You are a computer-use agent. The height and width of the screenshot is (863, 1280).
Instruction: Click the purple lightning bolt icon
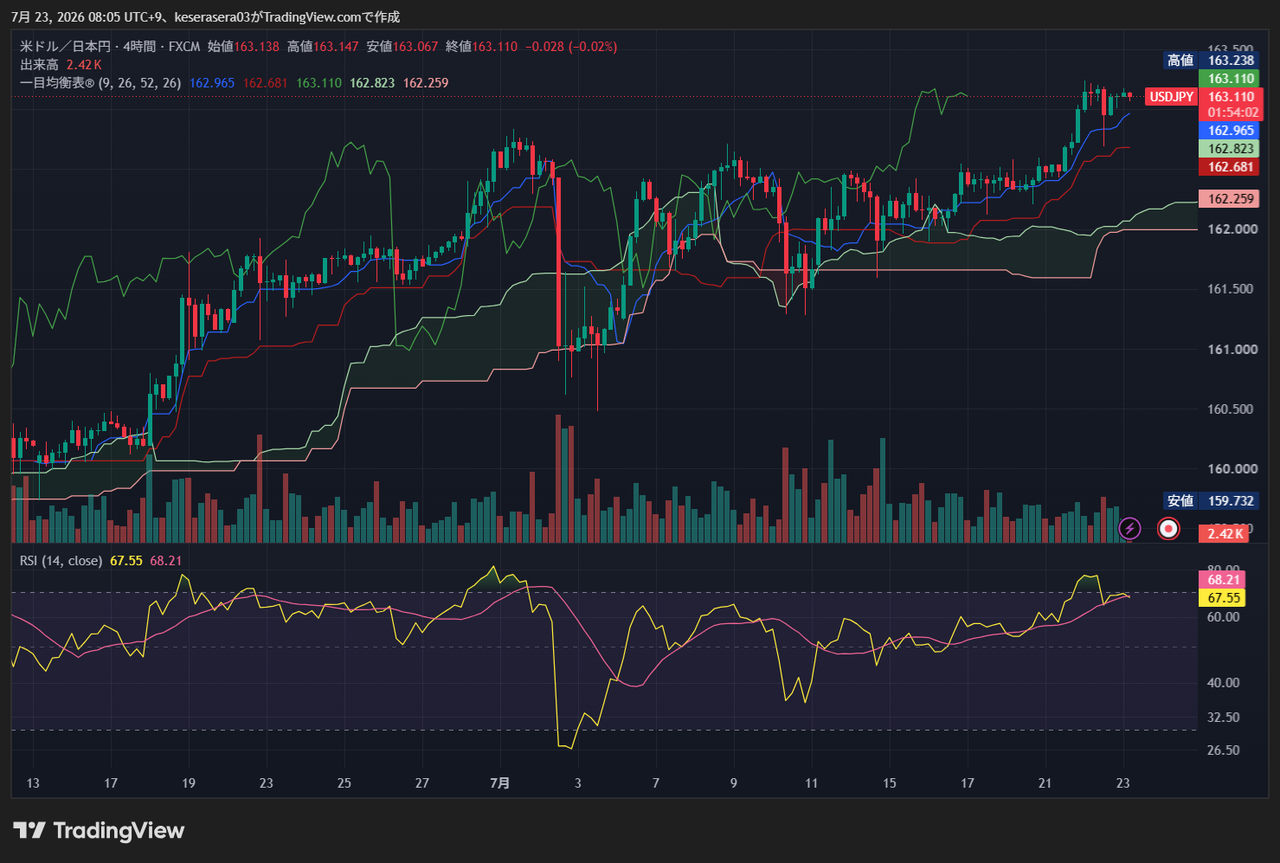(x=1129, y=527)
